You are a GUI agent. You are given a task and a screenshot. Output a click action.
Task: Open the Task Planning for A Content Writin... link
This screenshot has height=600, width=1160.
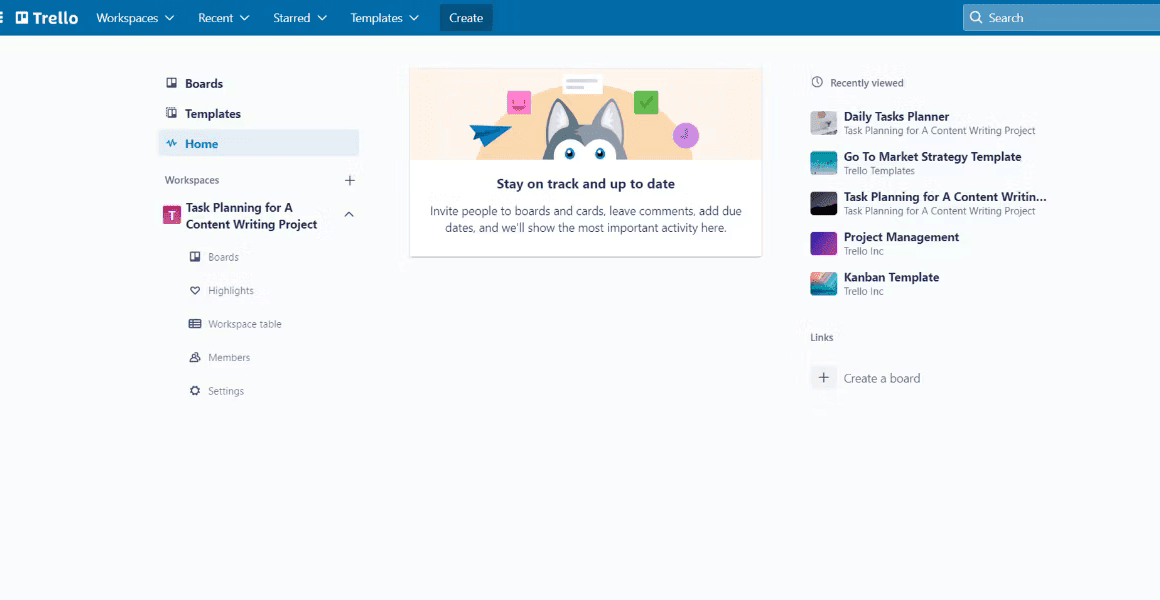click(945, 197)
